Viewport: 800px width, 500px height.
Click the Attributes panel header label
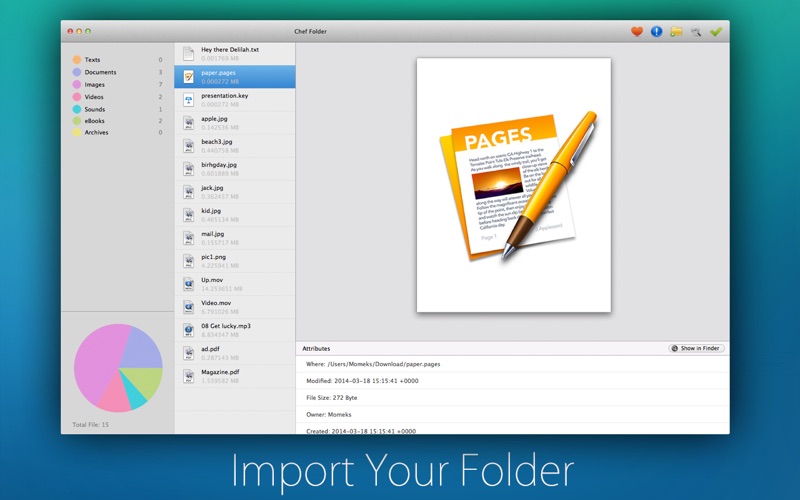point(316,348)
